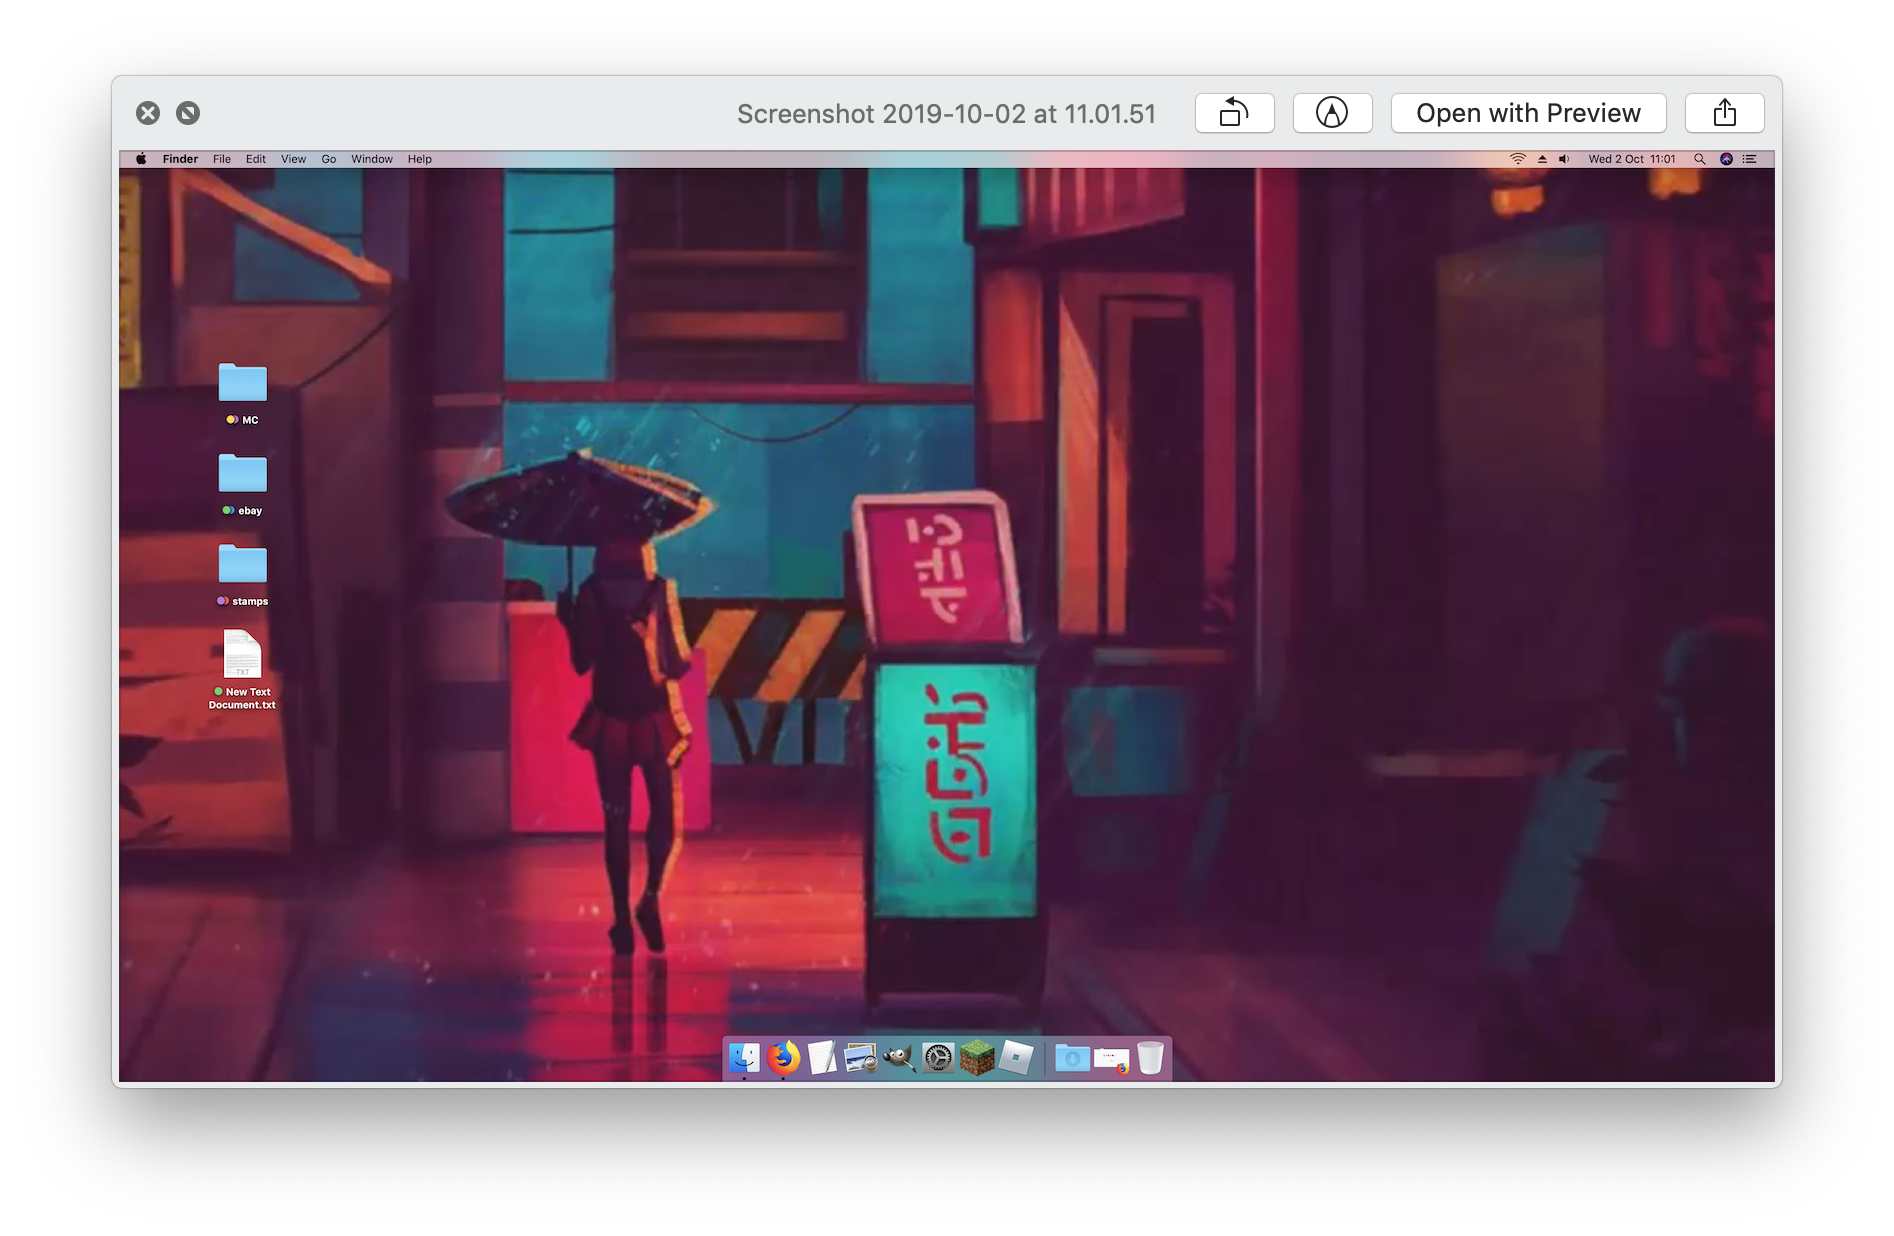Open the Apple menu in the screenshot
This screenshot has height=1236, width=1894.
click(141, 159)
